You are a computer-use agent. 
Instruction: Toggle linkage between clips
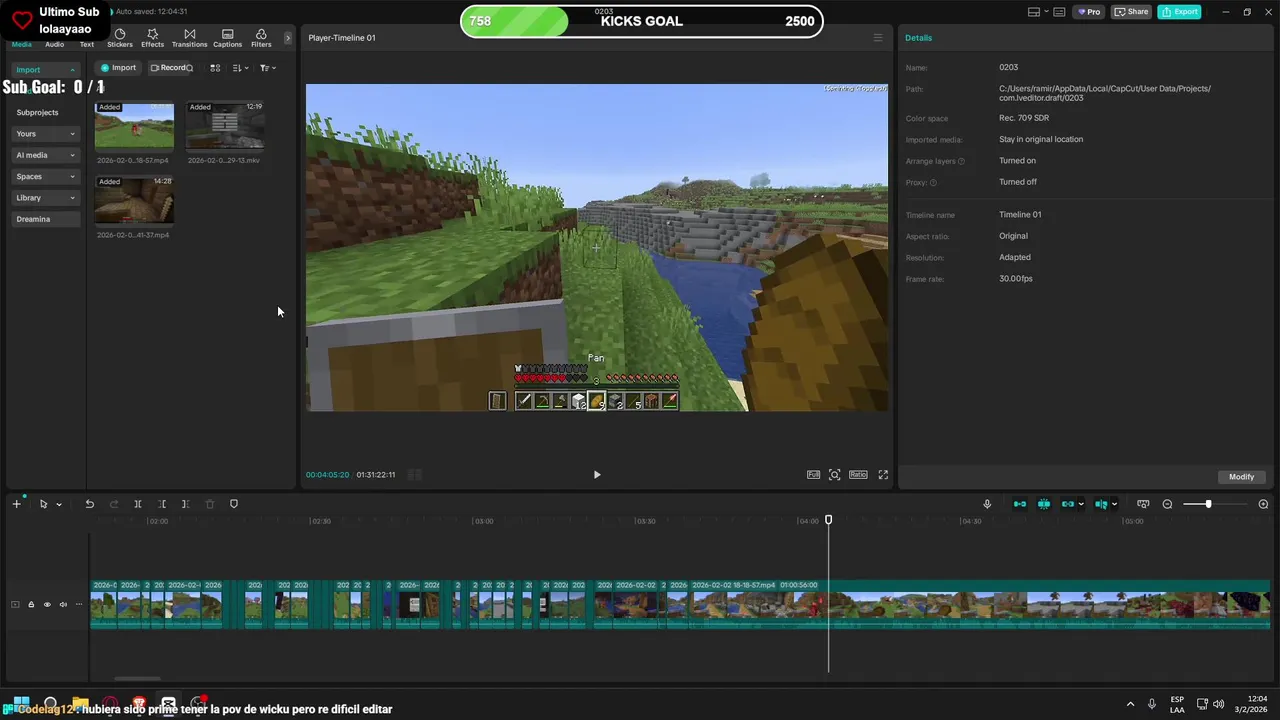tap(1067, 504)
